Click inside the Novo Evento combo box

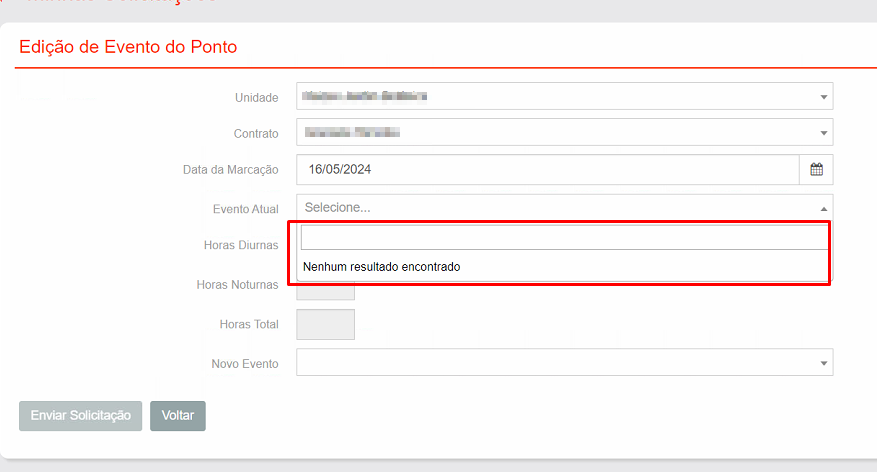[x=550, y=363]
